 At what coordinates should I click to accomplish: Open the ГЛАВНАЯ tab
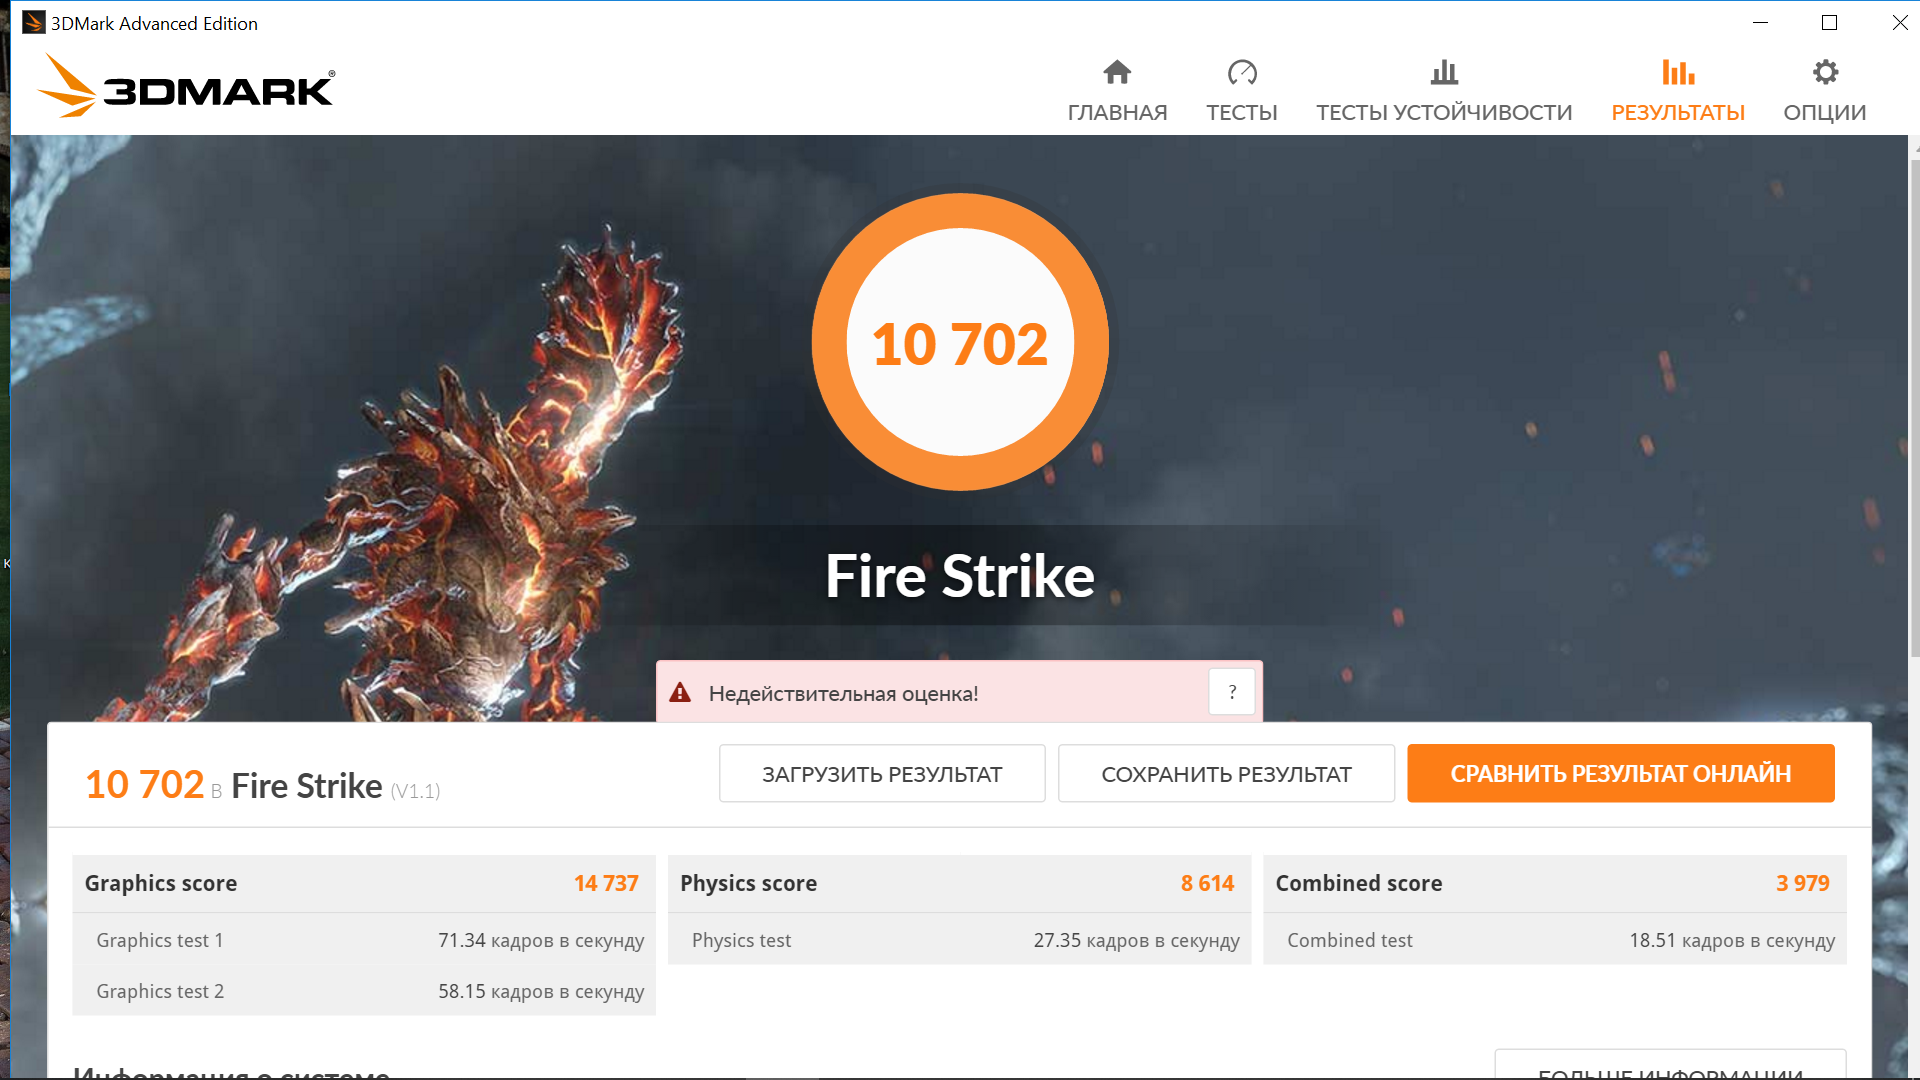[1117, 112]
